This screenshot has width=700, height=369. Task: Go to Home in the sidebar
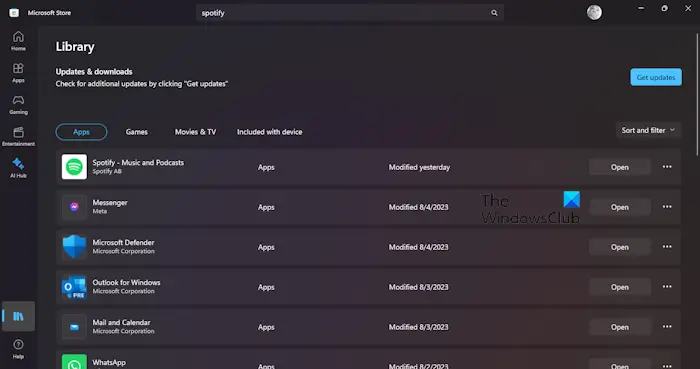[x=18, y=41]
